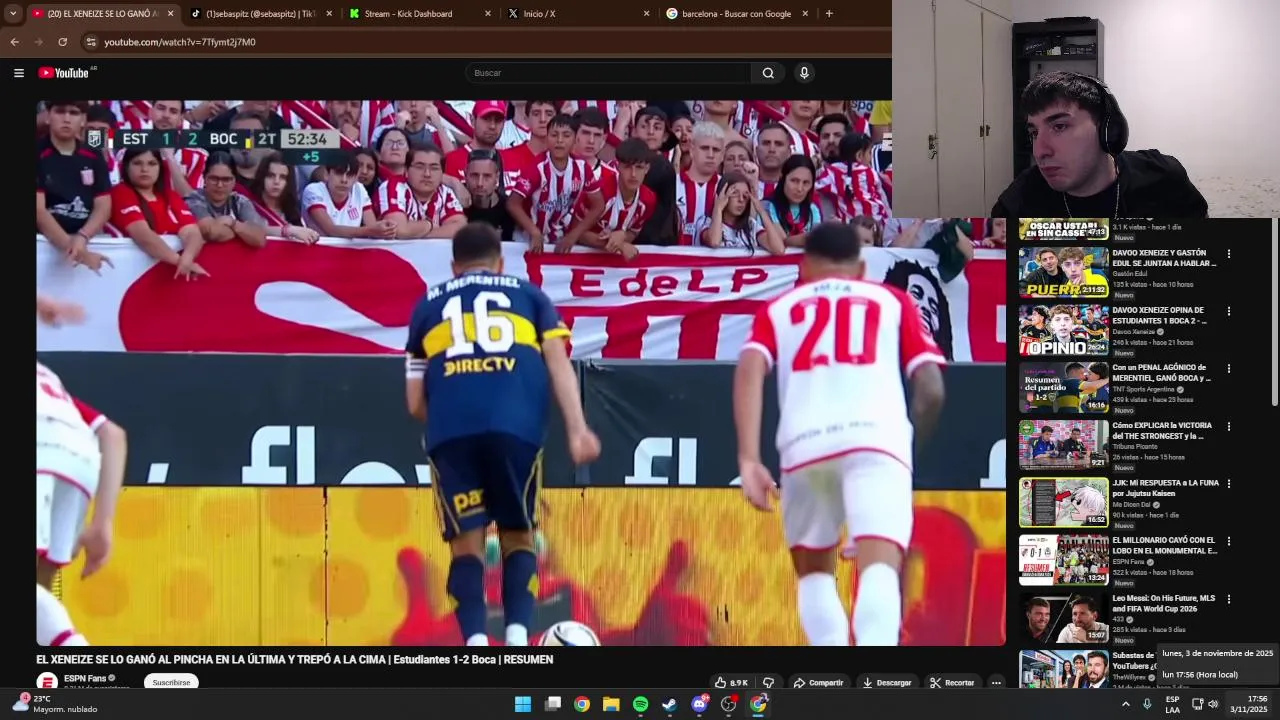Click the Descargar button
1280x720 pixels.
(887, 683)
